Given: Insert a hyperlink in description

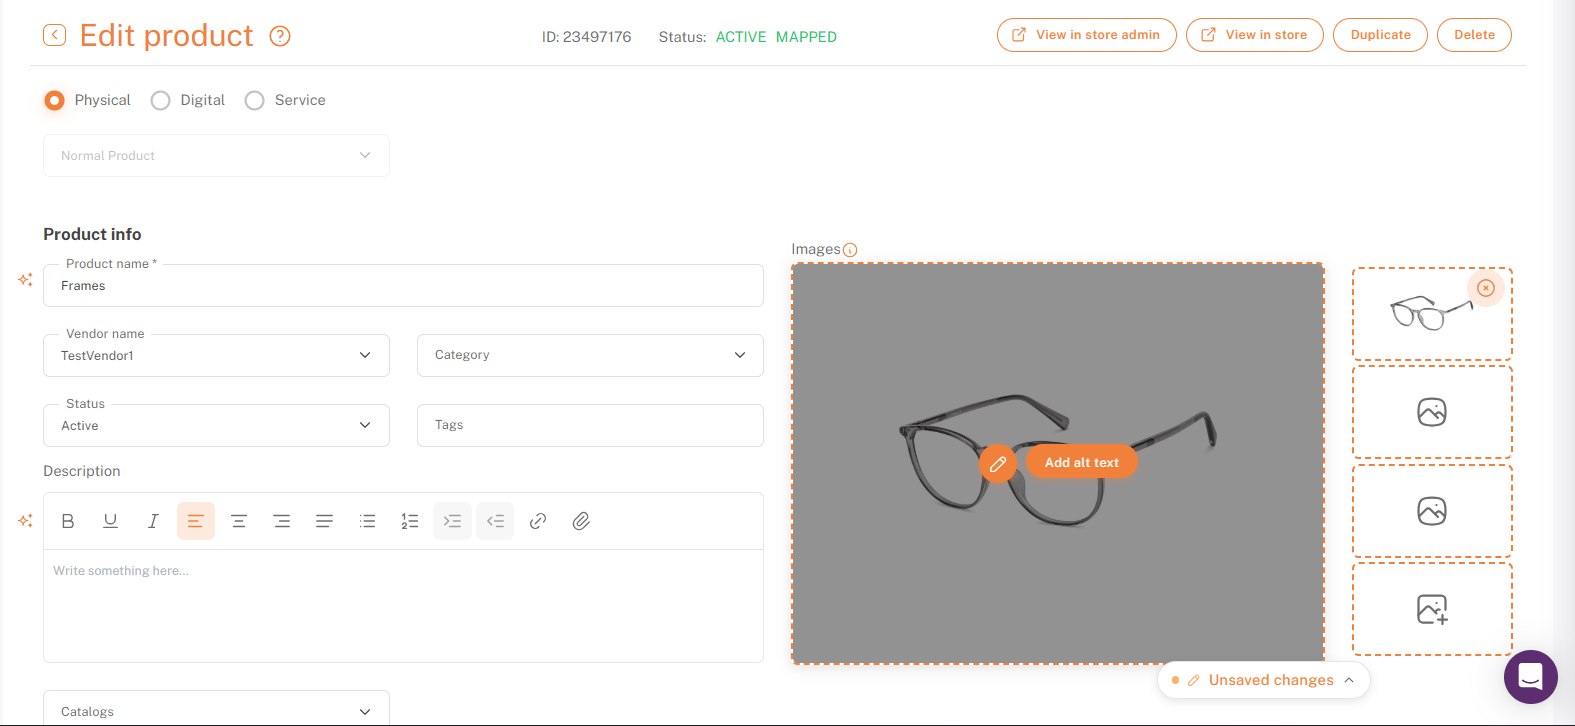Looking at the screenshot, I should tap(538, 521).
